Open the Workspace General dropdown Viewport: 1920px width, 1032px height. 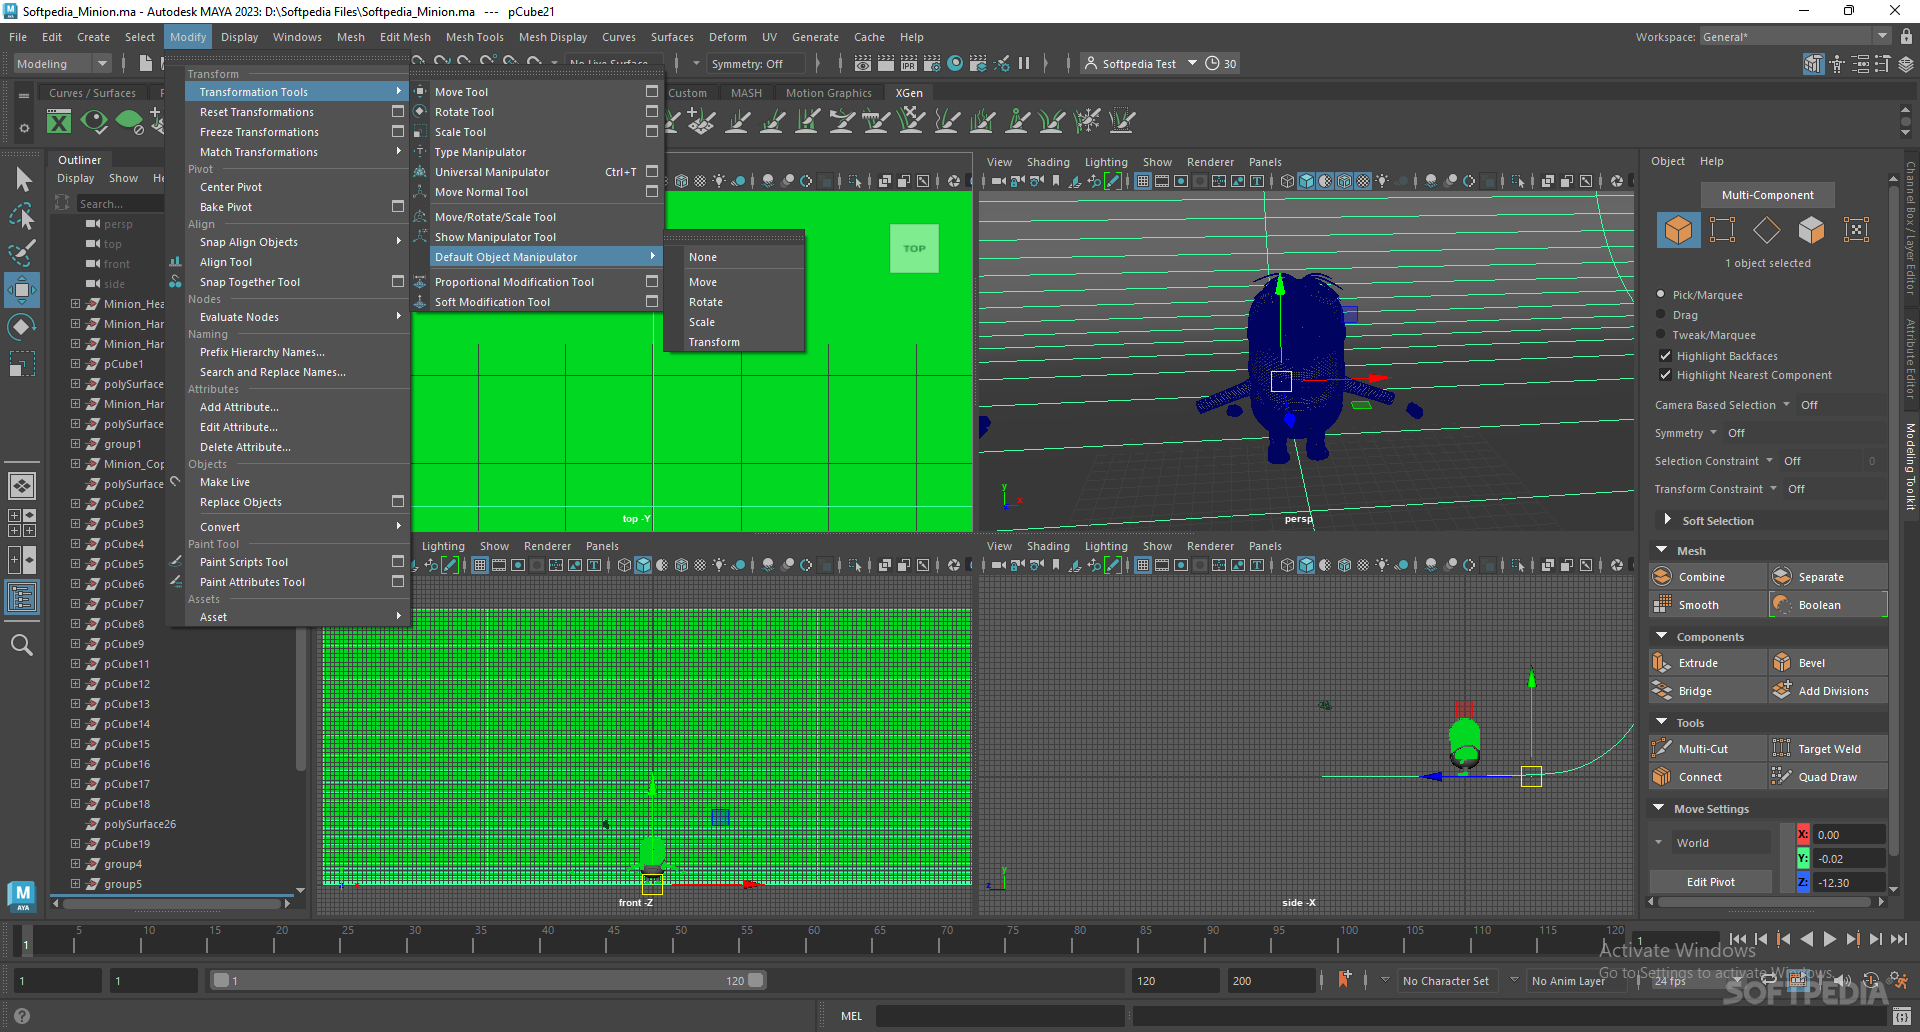tap(1795, 37)
